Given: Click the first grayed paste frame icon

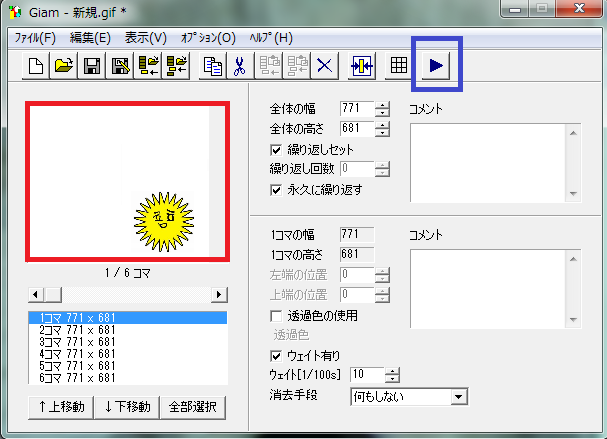Looking at the screenshot, I should coord(269,65).
